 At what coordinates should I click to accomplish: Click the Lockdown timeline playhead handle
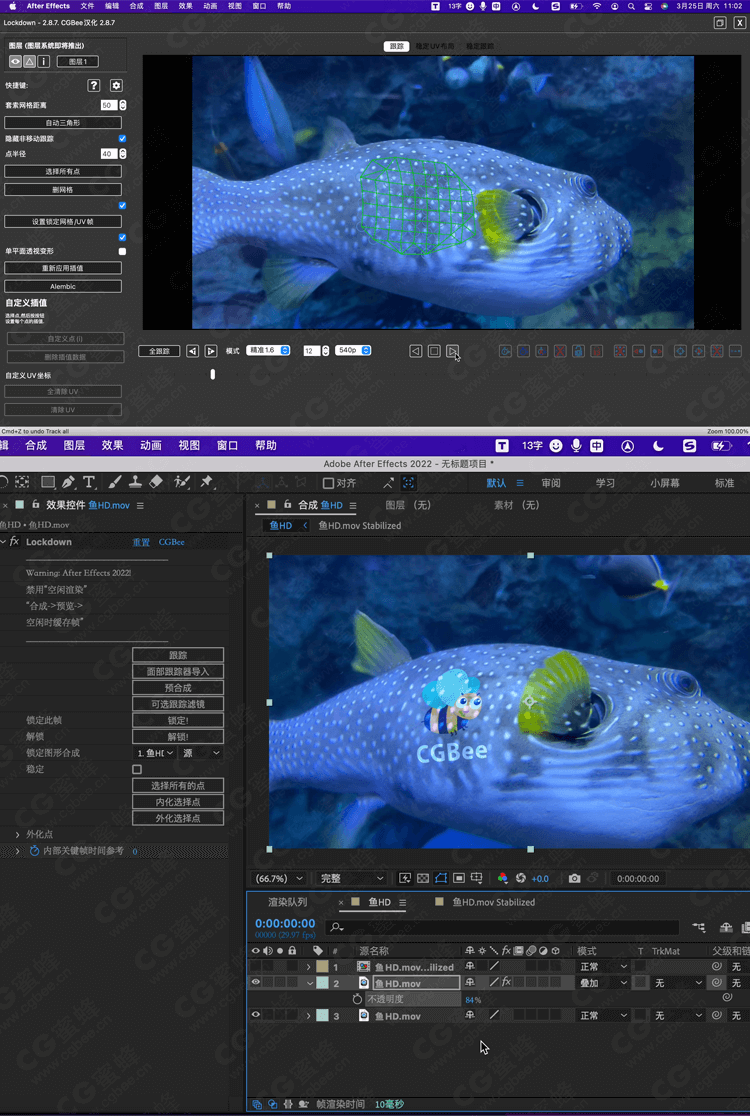pos(213,374)
